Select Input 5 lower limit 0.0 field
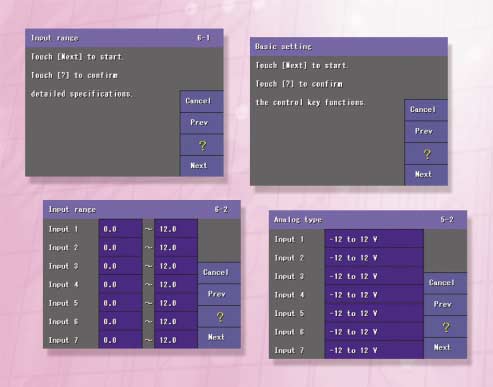 [x=120, y=303]
